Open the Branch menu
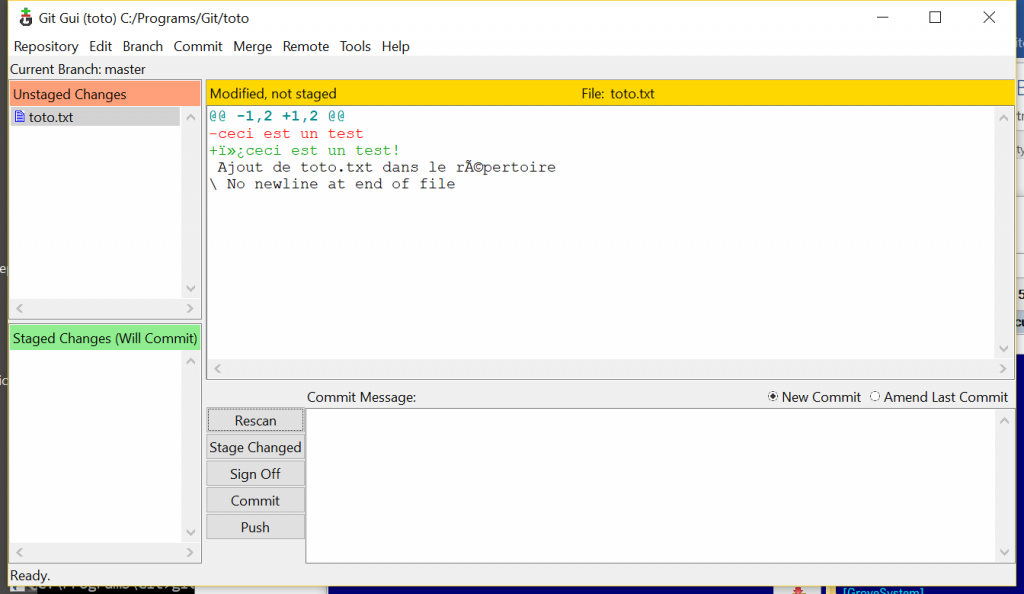This screenshot has width=1024, height=594. click(142, 46)
